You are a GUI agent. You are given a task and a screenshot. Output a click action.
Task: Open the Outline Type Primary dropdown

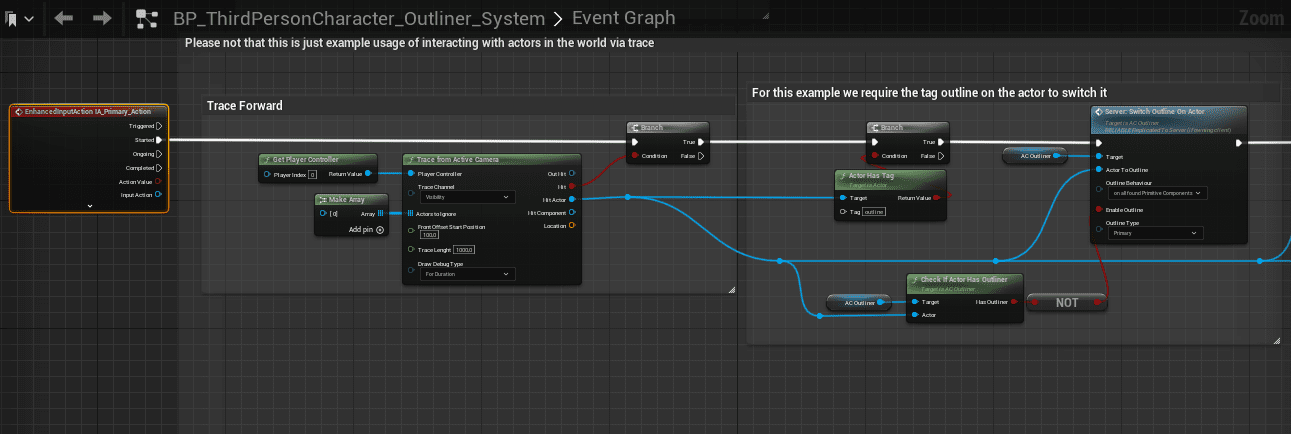(x=1155, y=233)
